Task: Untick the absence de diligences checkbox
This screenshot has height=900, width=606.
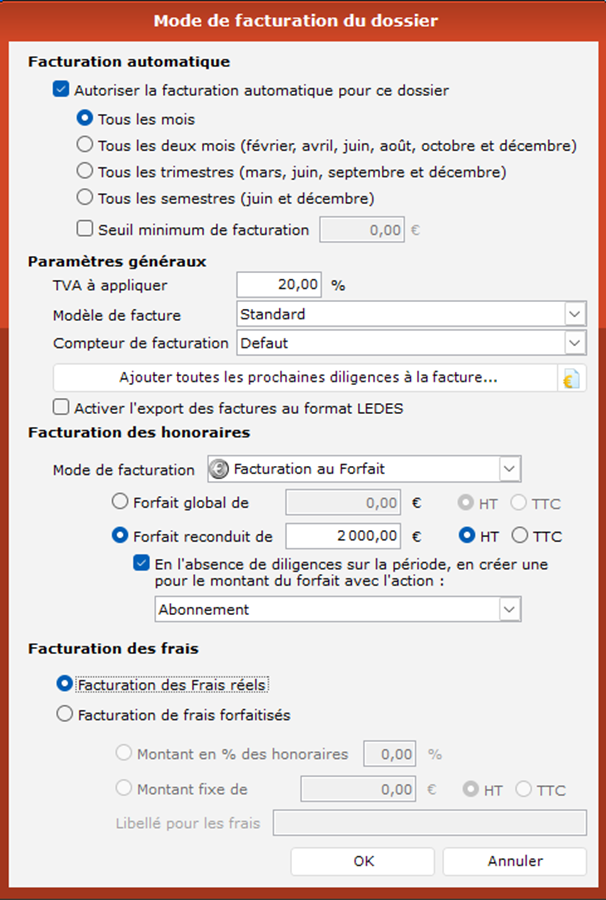Action: tap(142, 564)
